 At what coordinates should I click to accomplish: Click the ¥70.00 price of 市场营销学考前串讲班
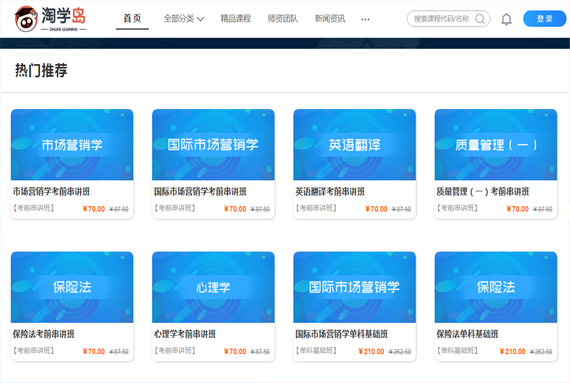[x=94, y=209]
